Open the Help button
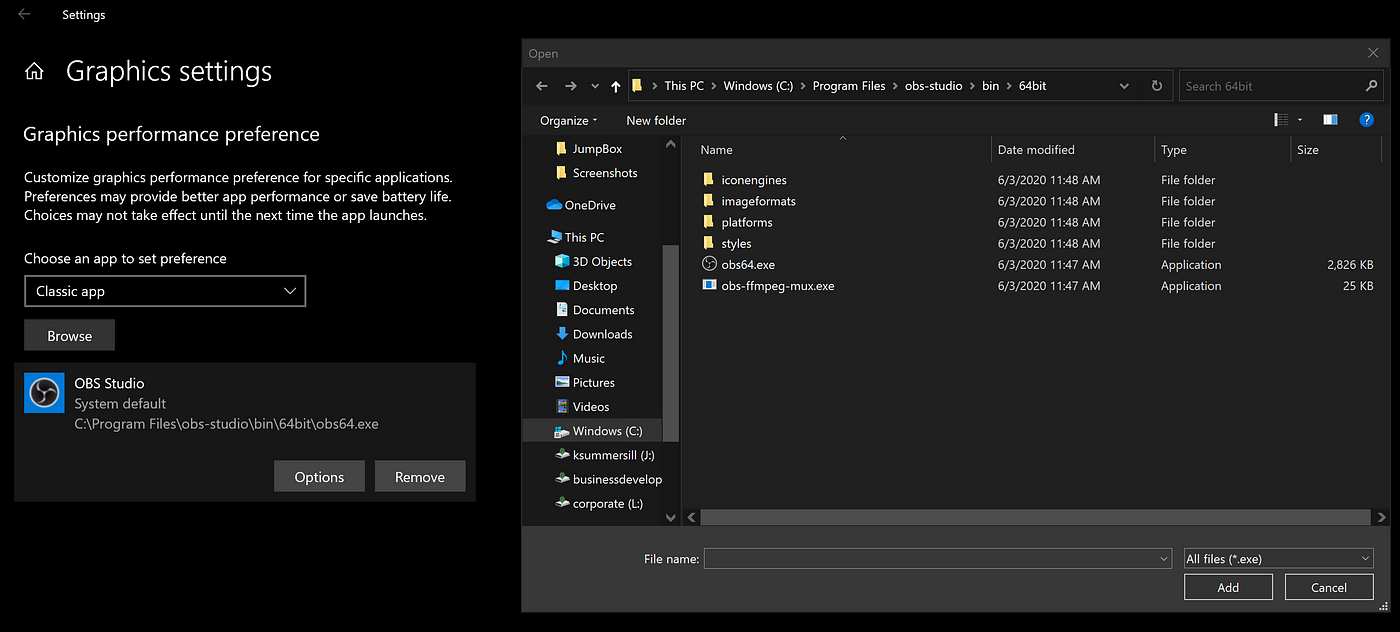This screenshot has height=632, width=1400. pyautogui.click(x=1366, y=120)
